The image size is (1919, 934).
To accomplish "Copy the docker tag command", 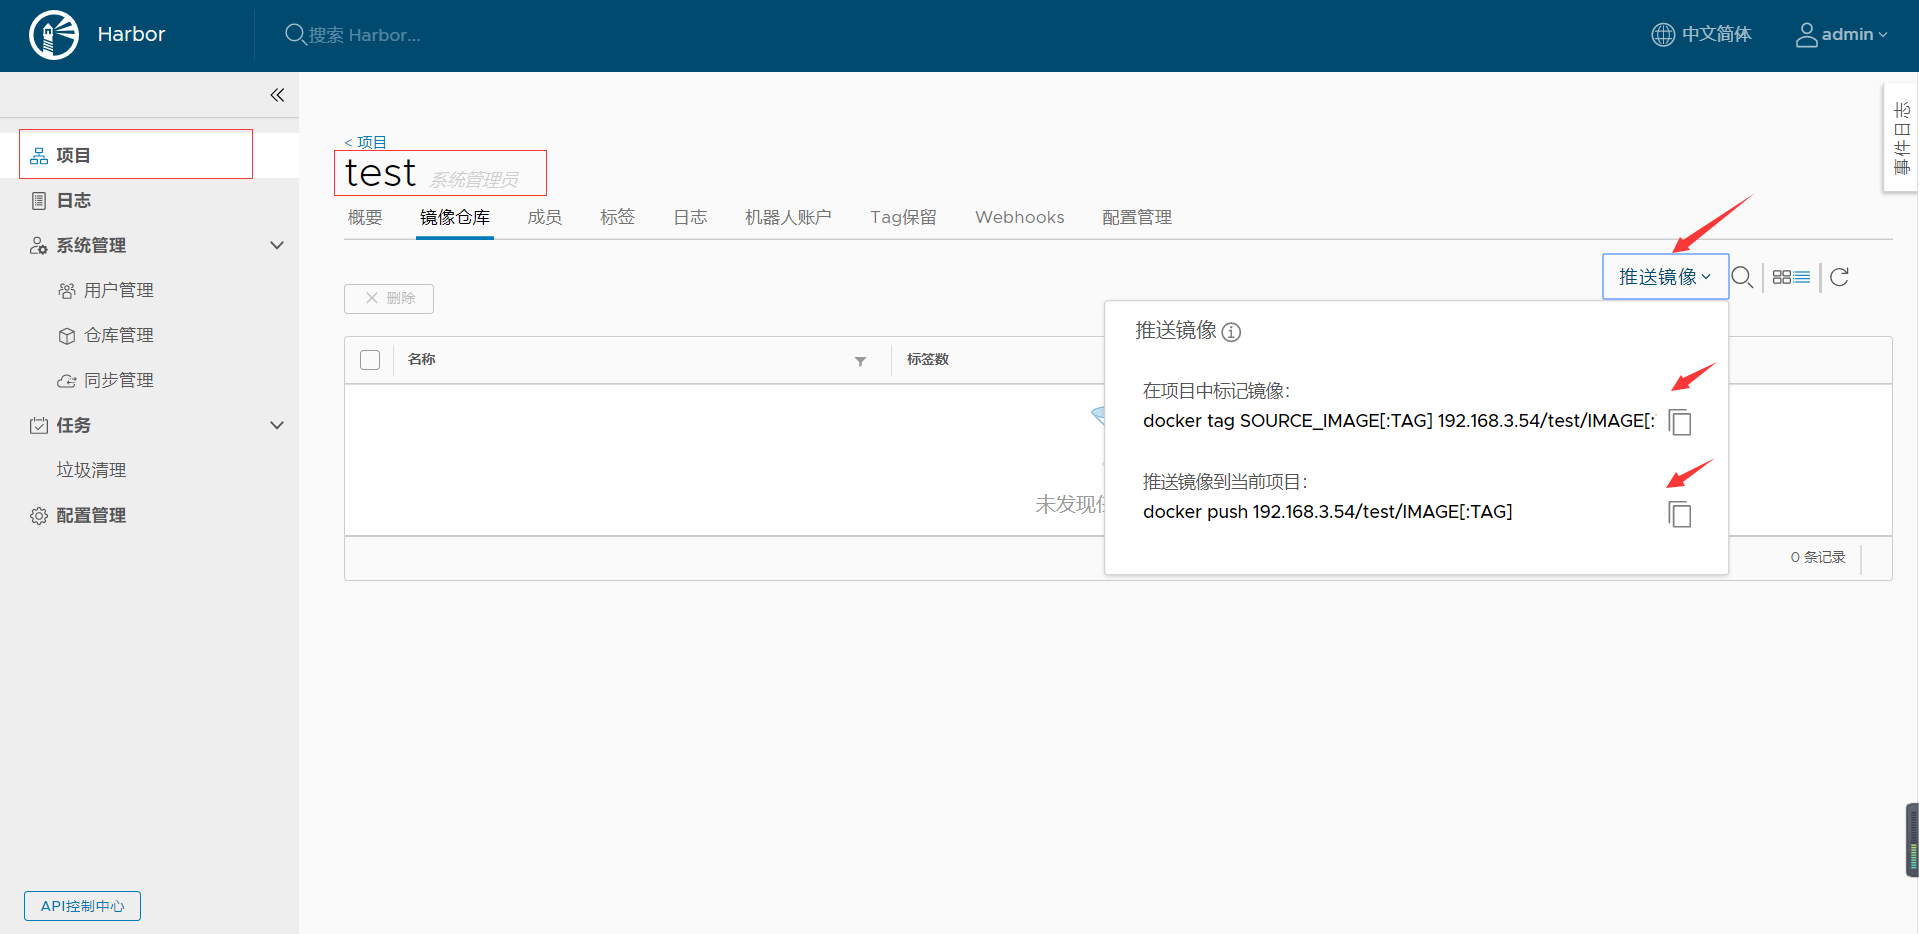I will (1680, 423).
